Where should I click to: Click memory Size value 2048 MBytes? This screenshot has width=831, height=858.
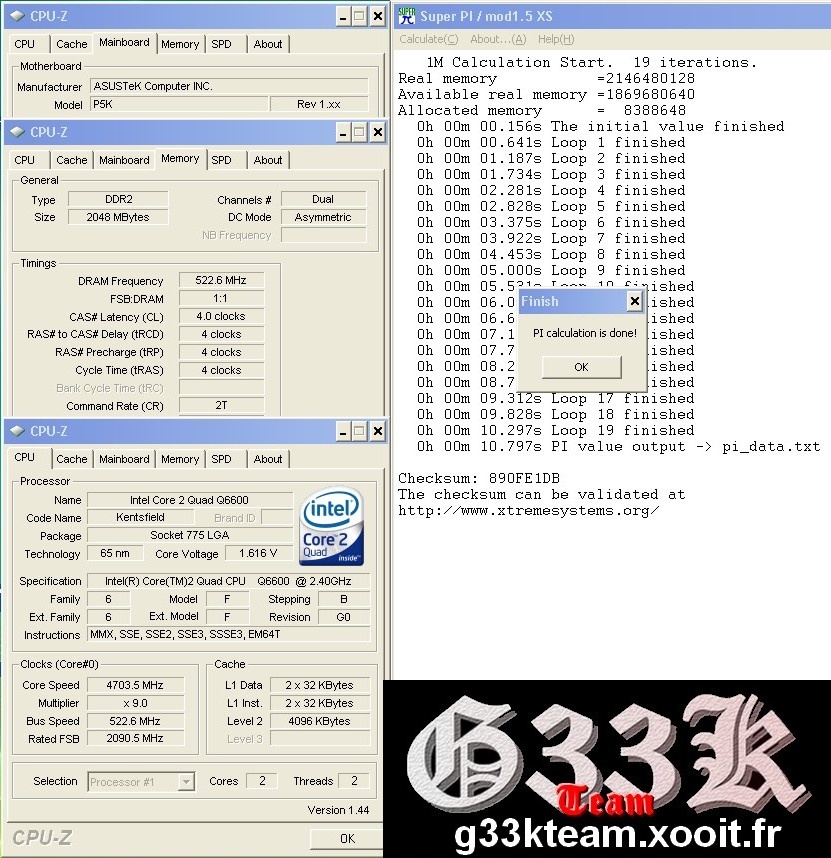tap(118, 217)
